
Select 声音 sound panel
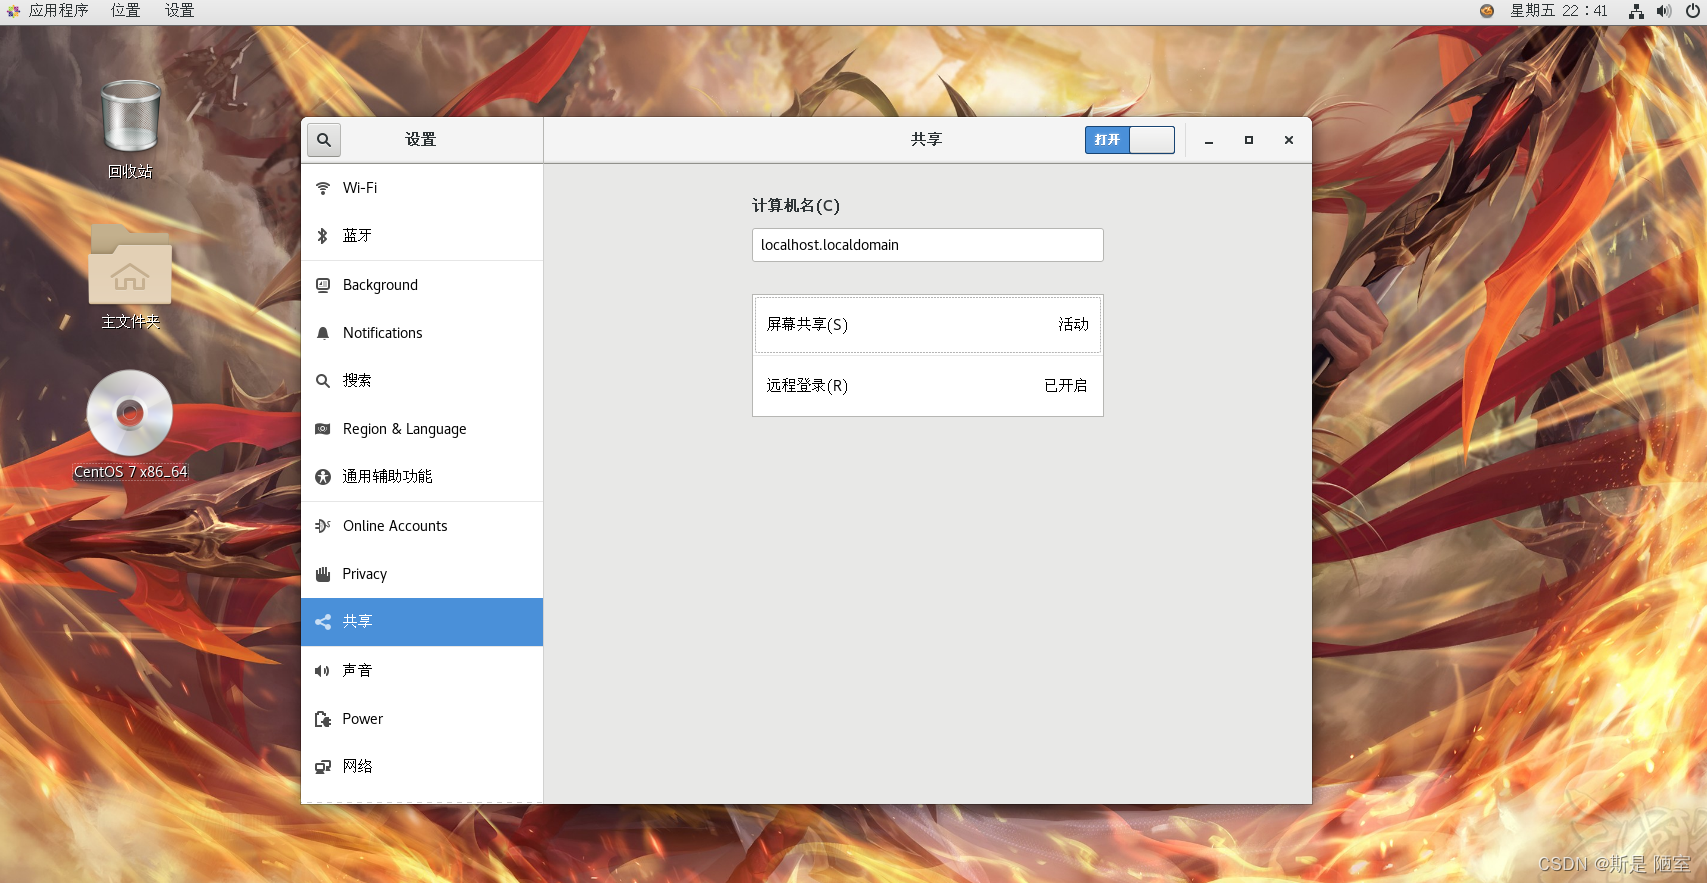pyautogui.click(x=422, y=671)
